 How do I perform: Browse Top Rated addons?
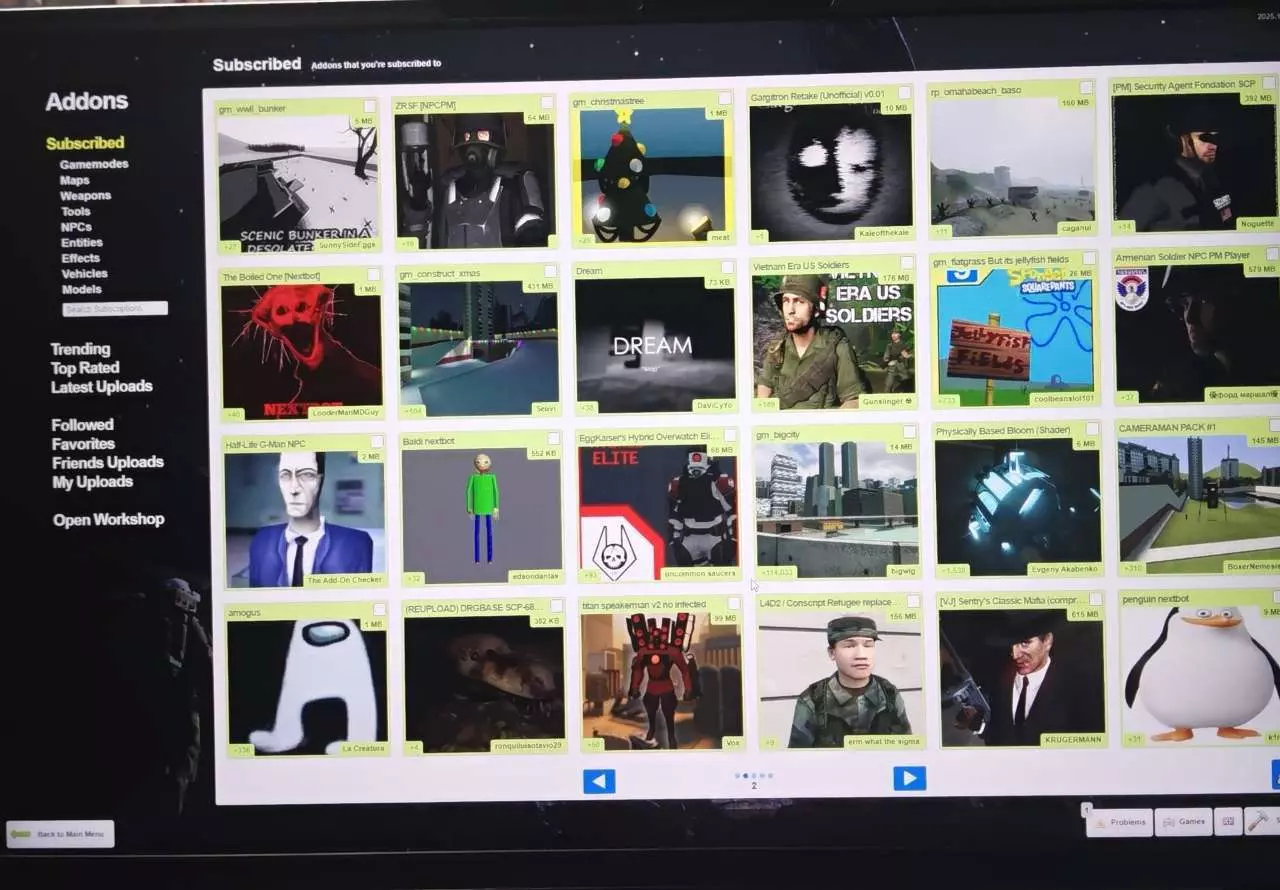(x=85, y=368)
